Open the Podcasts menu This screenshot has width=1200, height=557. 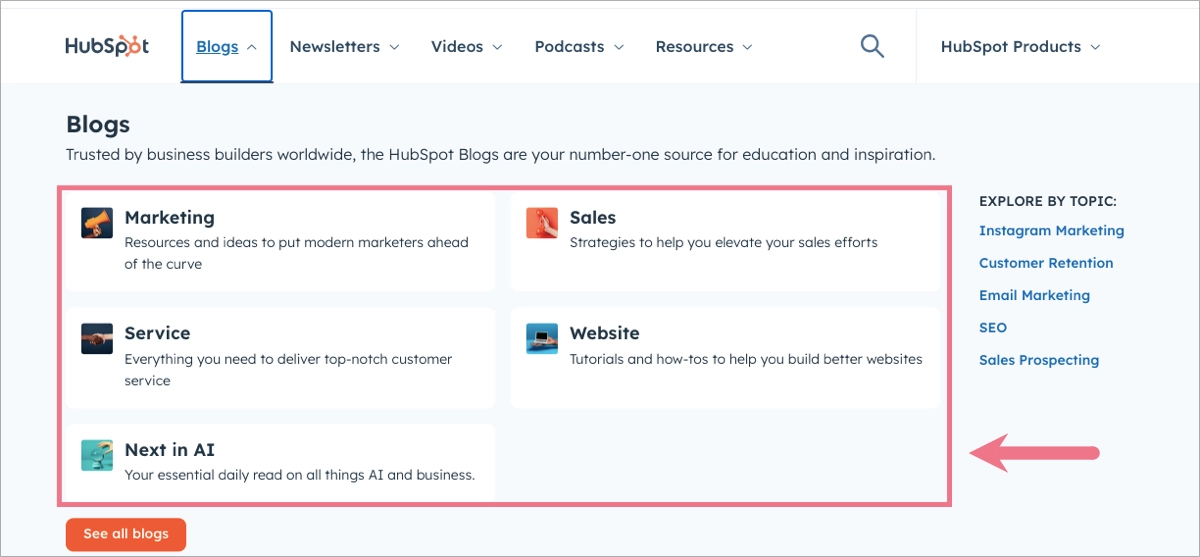point(579,47)
